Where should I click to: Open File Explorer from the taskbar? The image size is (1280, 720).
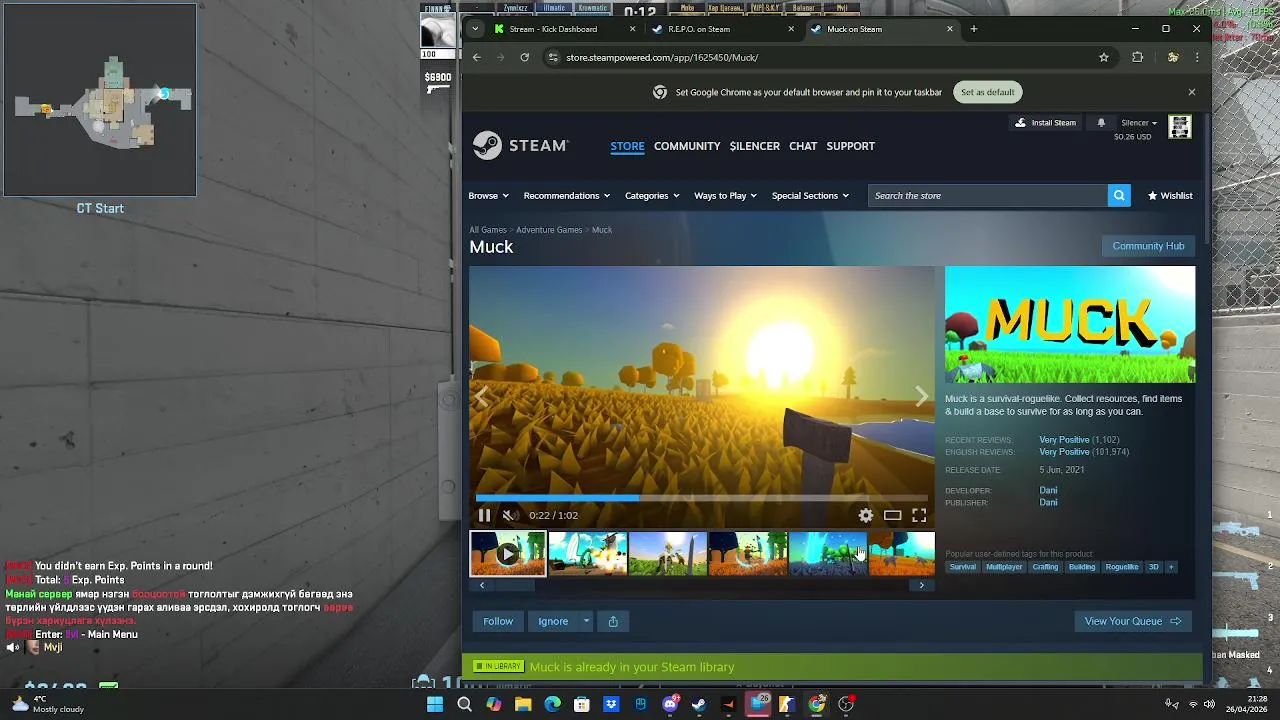coord(523,704)
